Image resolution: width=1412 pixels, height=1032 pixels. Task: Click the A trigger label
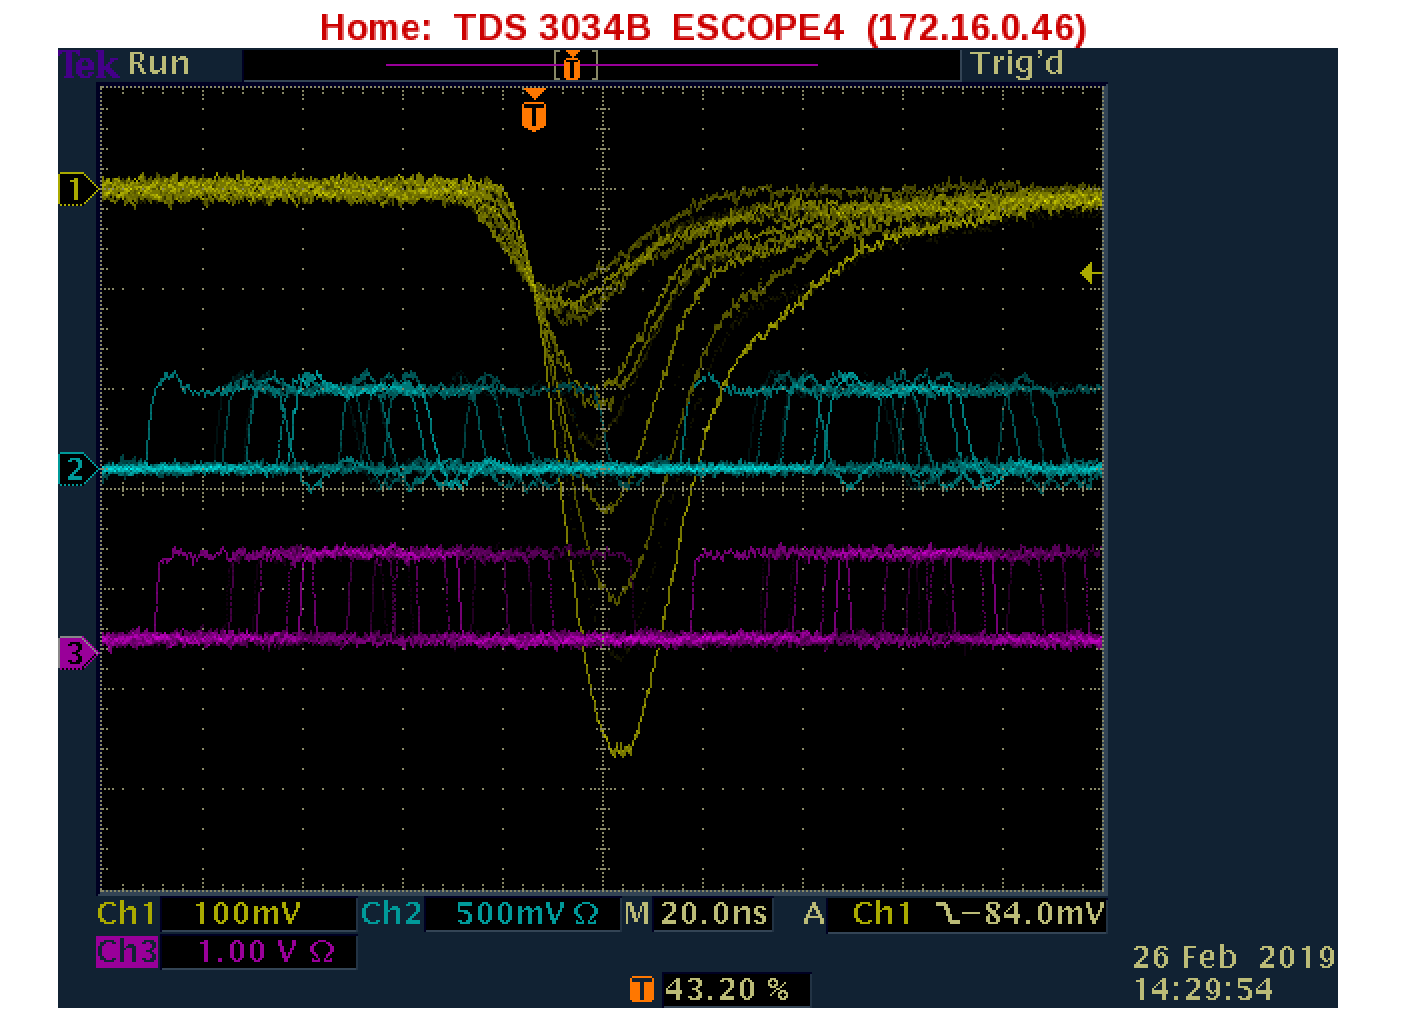click(814, 913)
